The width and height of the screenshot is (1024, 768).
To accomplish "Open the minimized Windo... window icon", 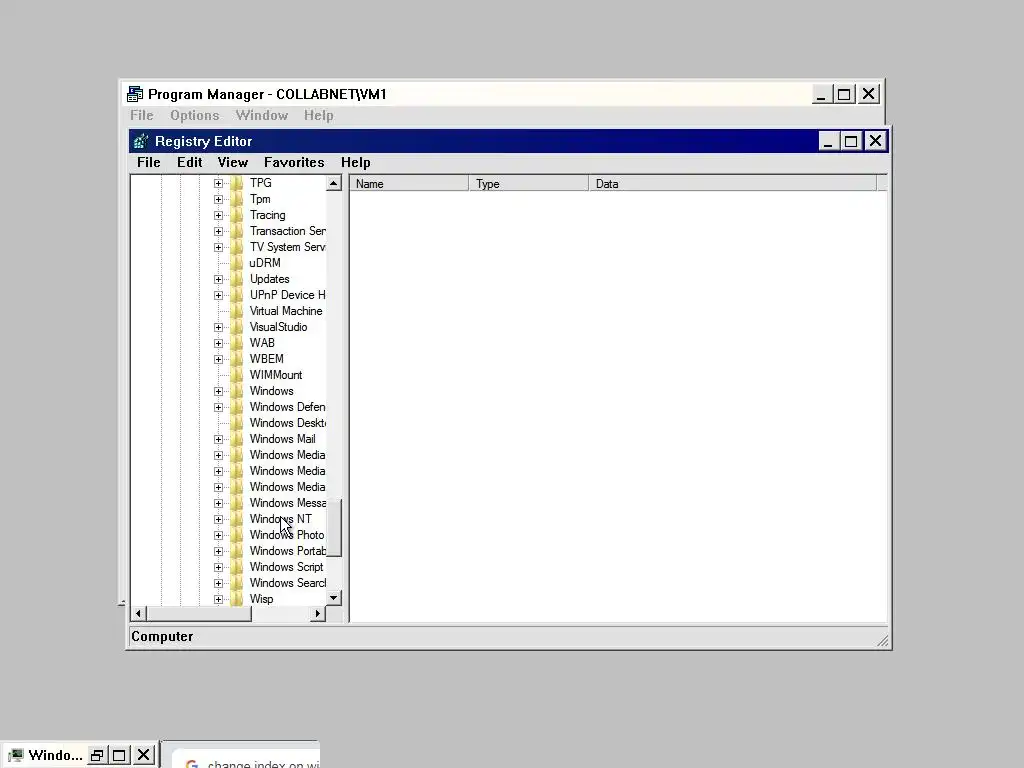I will pos(16,756).
